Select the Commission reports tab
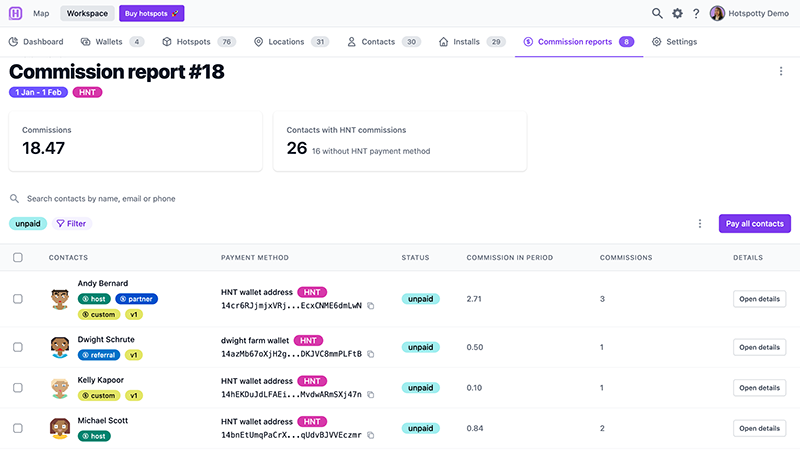Viewport: 800px width, 456px height. [x=579, y=42]
